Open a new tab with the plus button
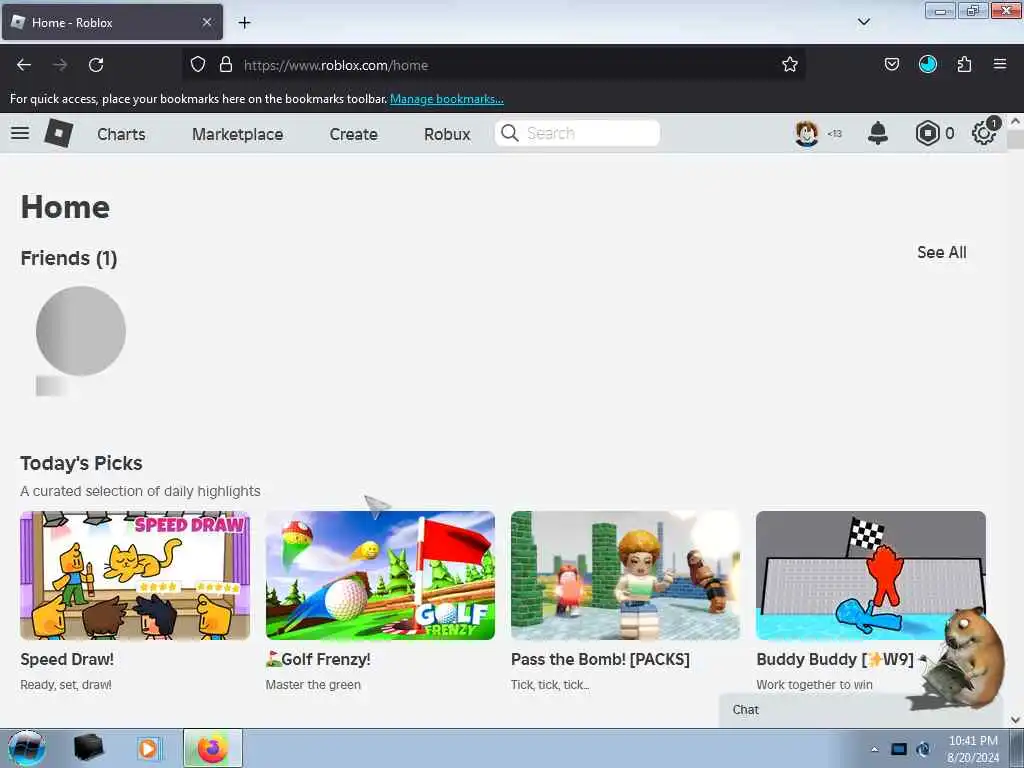This screenshot has width=1024, height=768. pos(244,23)
